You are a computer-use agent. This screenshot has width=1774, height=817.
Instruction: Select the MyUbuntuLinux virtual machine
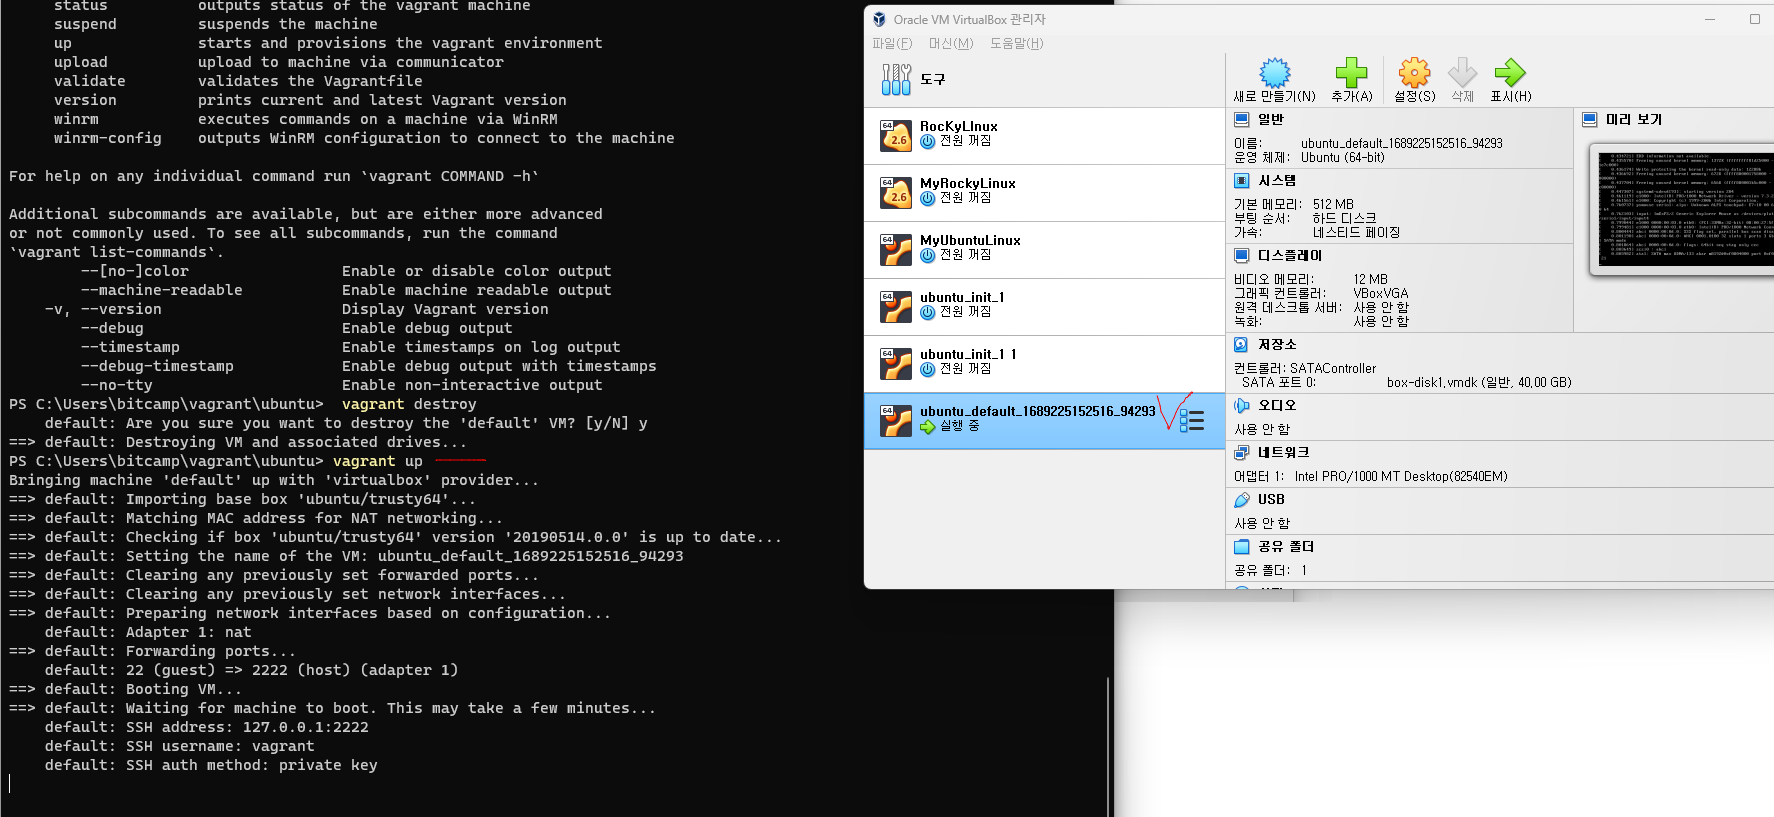pyautogui.click(x=1044, y=250)
